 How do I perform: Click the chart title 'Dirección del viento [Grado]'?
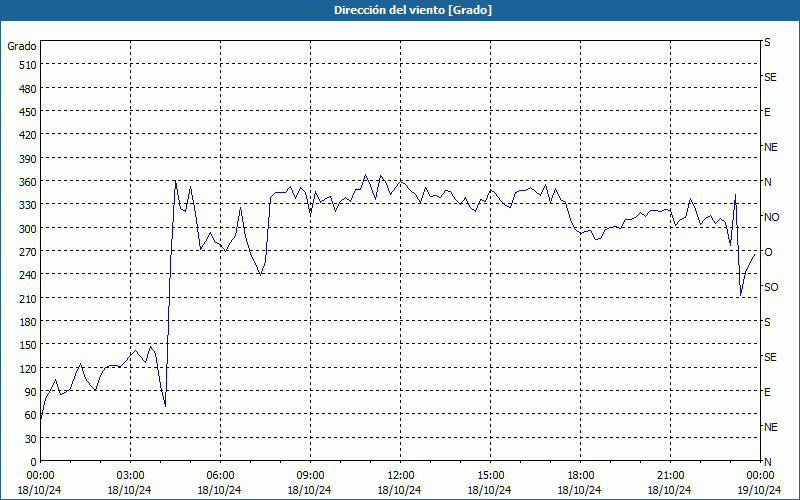click(x=413, y=10)
